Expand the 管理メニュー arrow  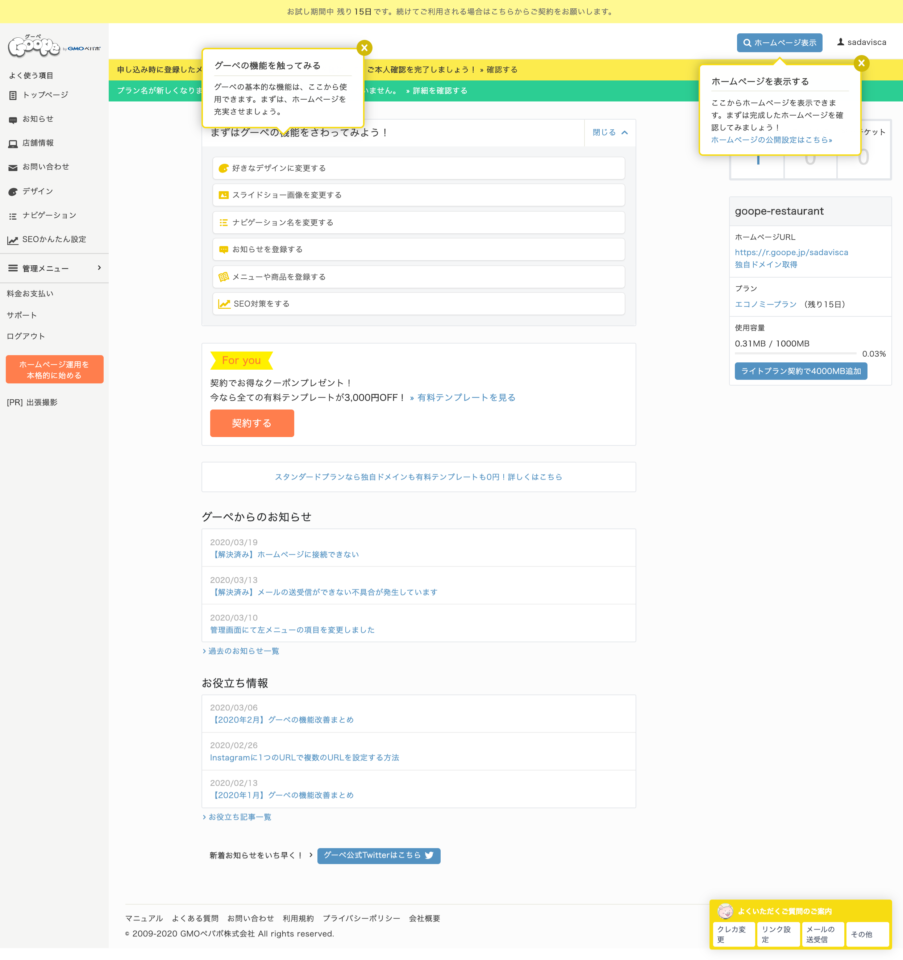click(x=99, y=268)
